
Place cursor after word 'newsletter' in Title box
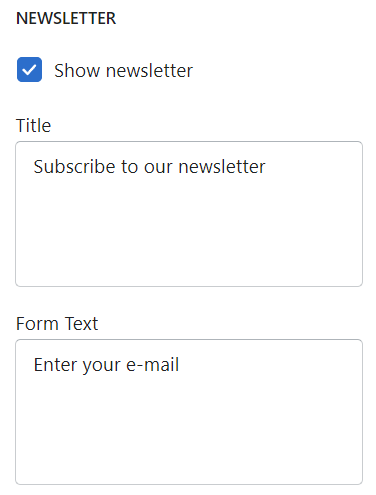tap(266, 166)
